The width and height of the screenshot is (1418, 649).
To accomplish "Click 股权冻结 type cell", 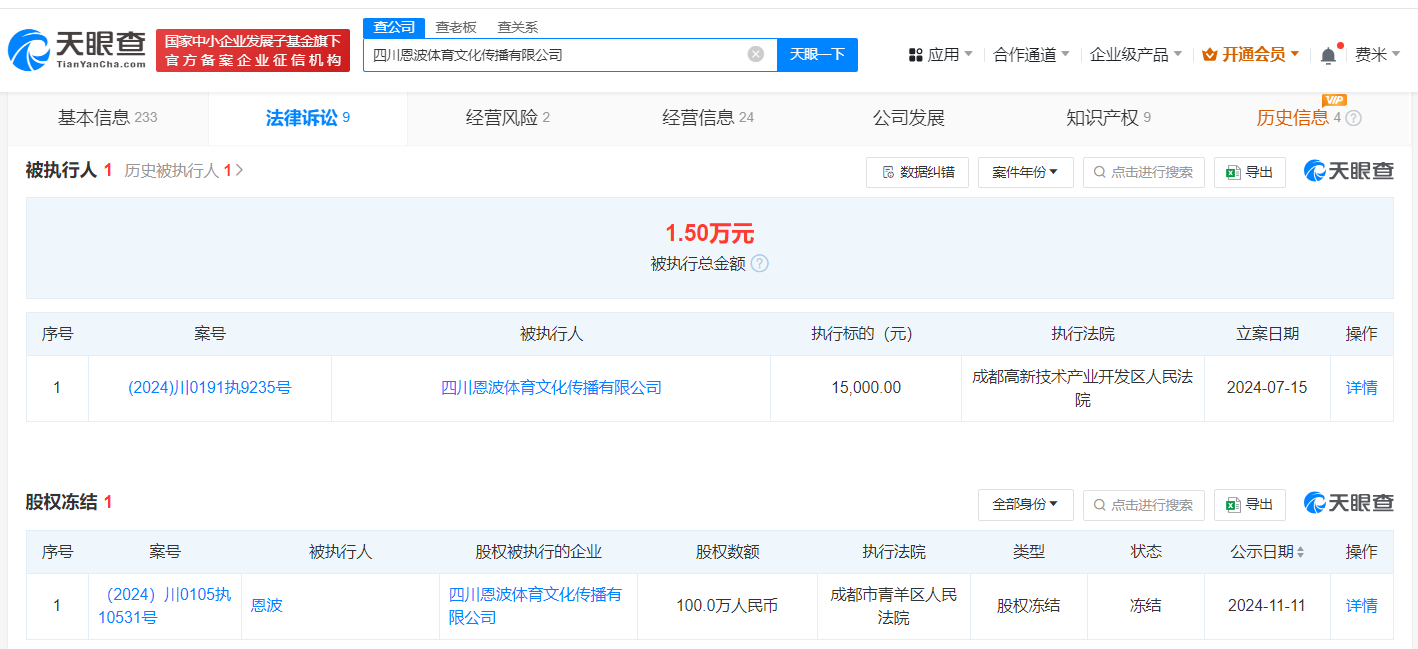I will pos(1028,606).
